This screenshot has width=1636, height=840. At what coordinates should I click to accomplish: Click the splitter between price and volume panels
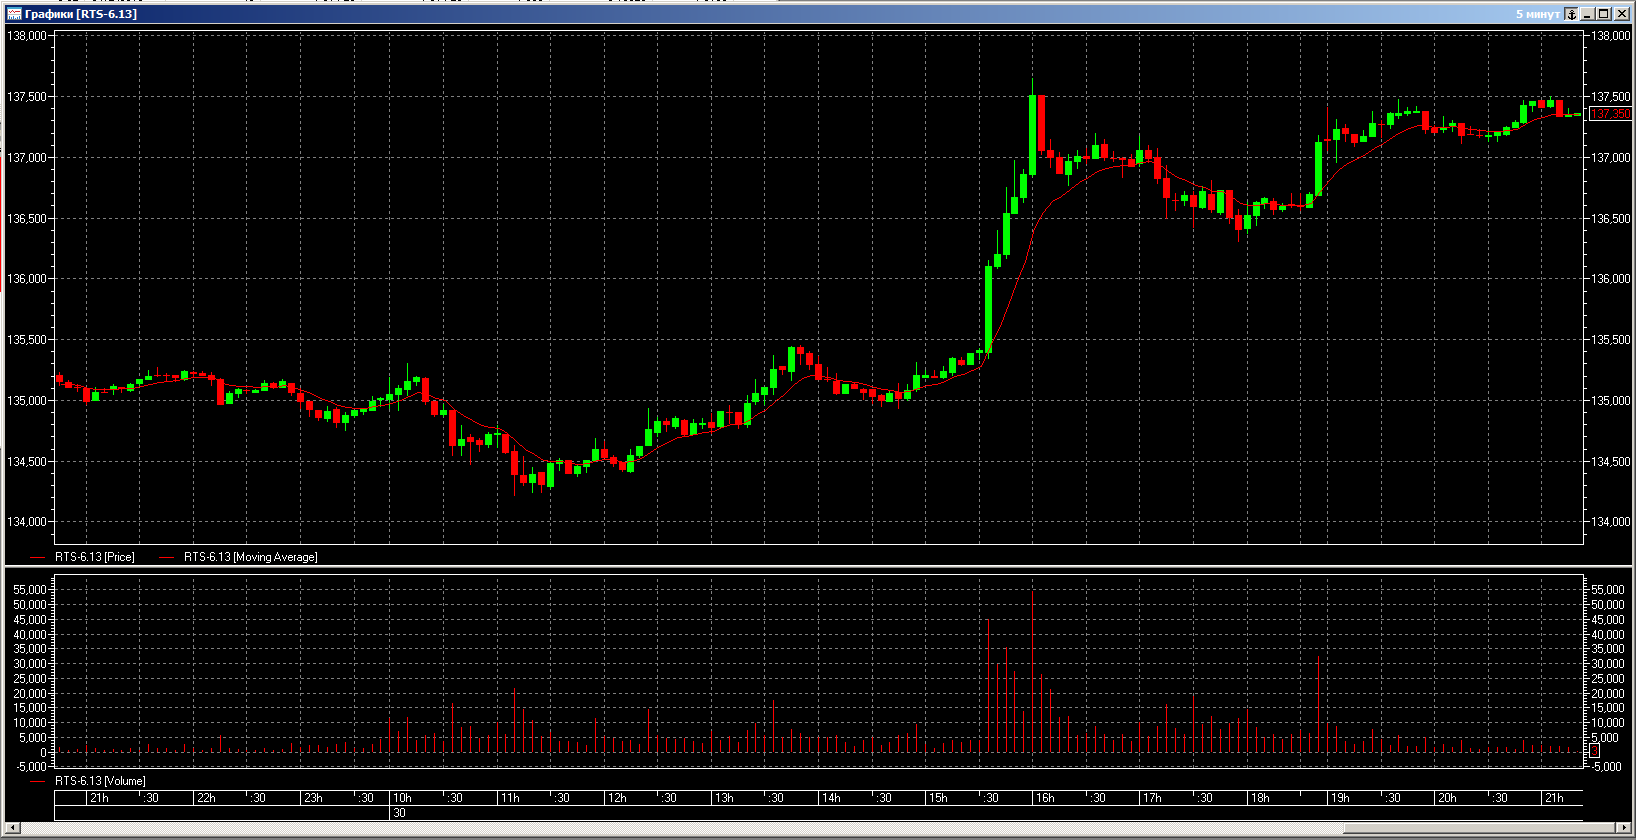(818, 568)
